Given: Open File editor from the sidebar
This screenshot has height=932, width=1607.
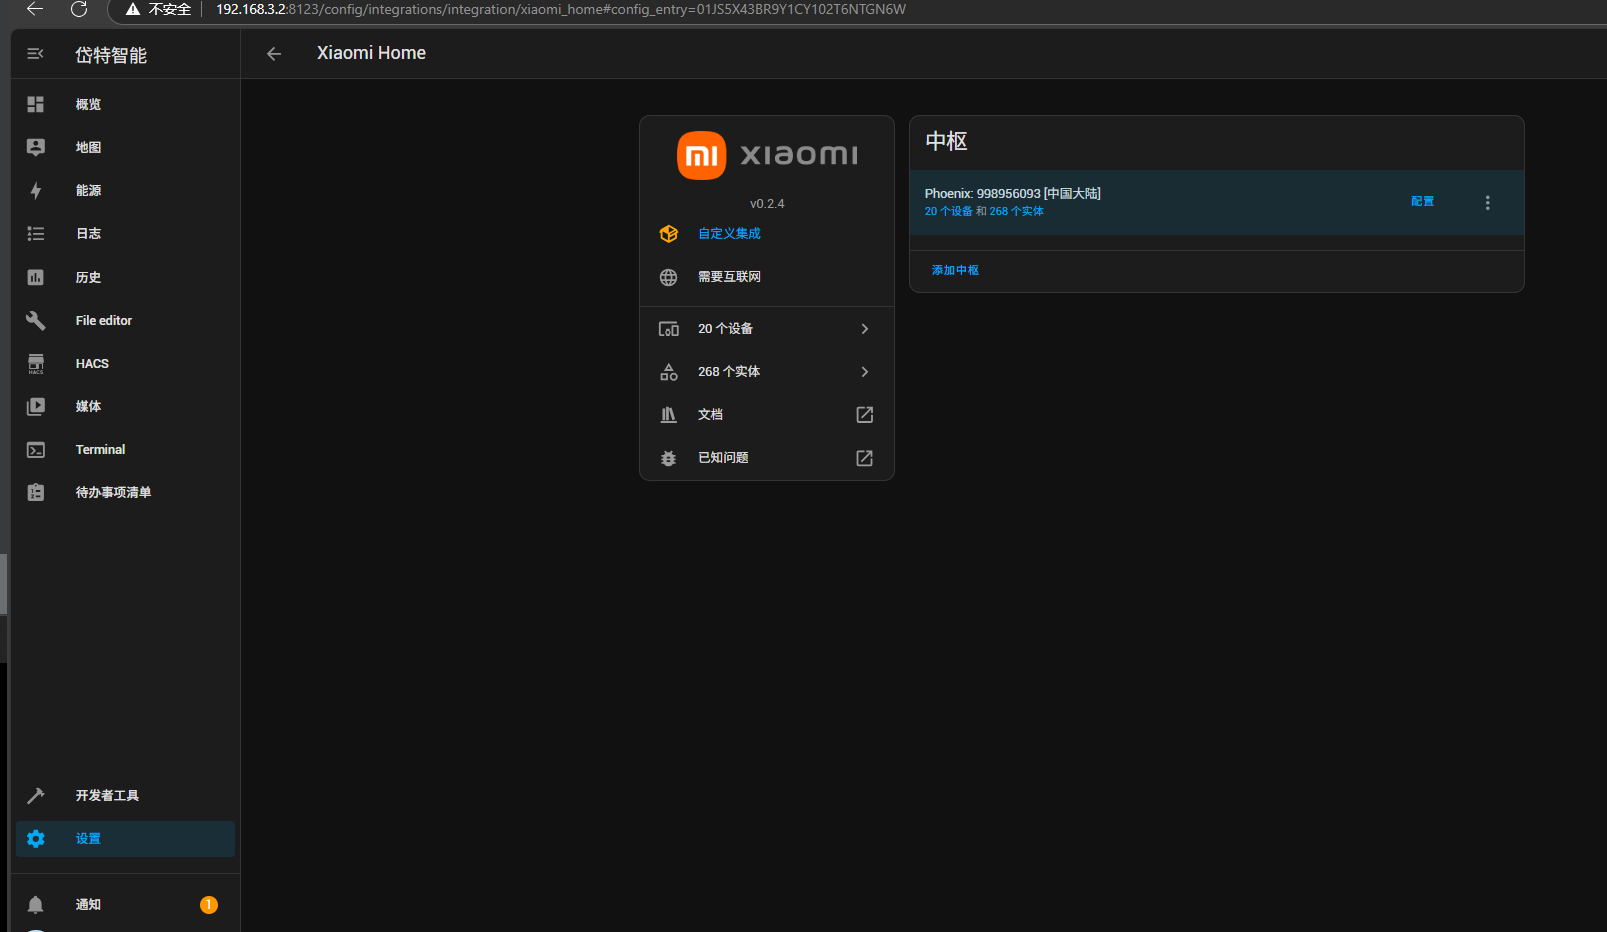Looking at the screenshot, I should 103,321.
